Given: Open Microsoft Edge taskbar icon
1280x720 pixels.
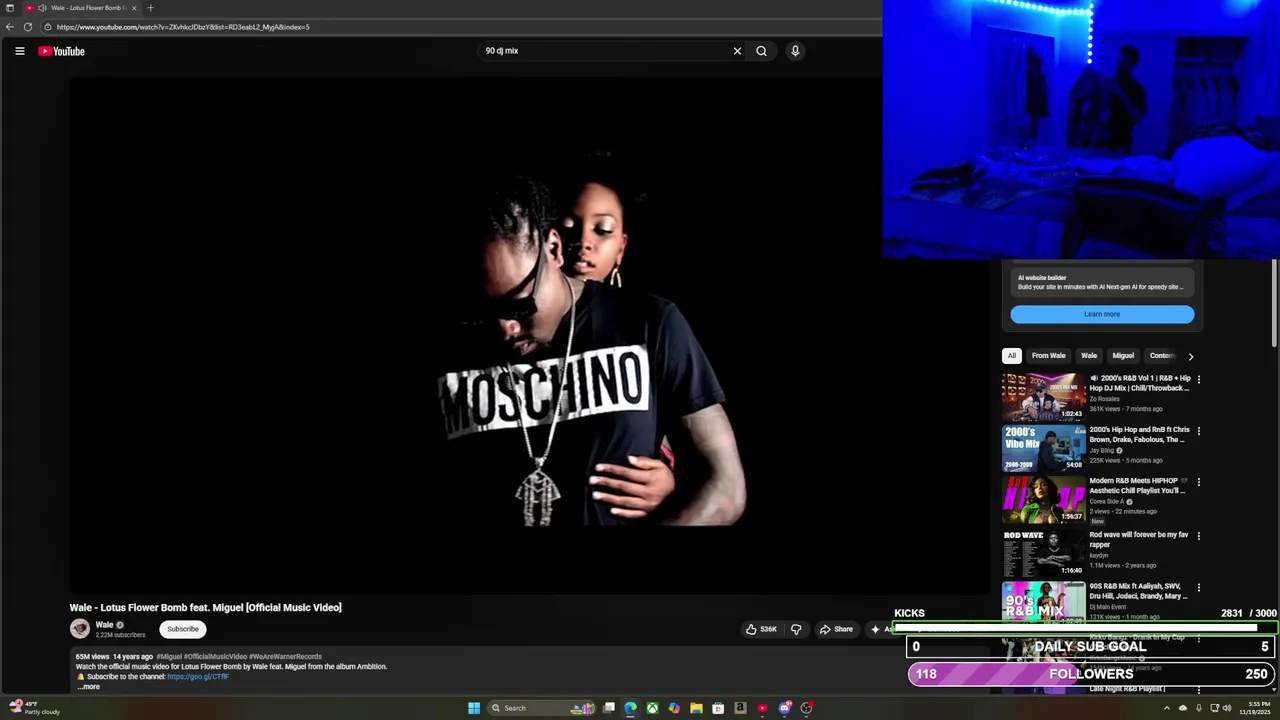Looking at the screenshot, I should tap(630, 708).
